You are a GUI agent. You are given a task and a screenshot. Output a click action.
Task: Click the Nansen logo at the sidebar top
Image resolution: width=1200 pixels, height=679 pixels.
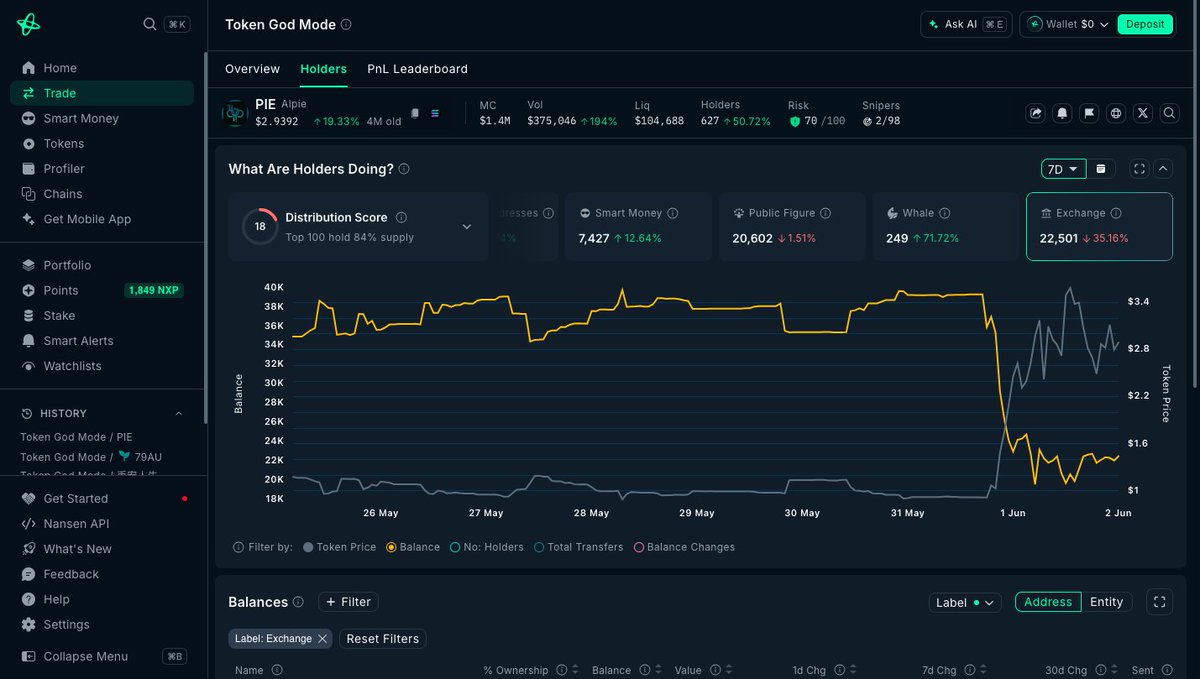28,24
